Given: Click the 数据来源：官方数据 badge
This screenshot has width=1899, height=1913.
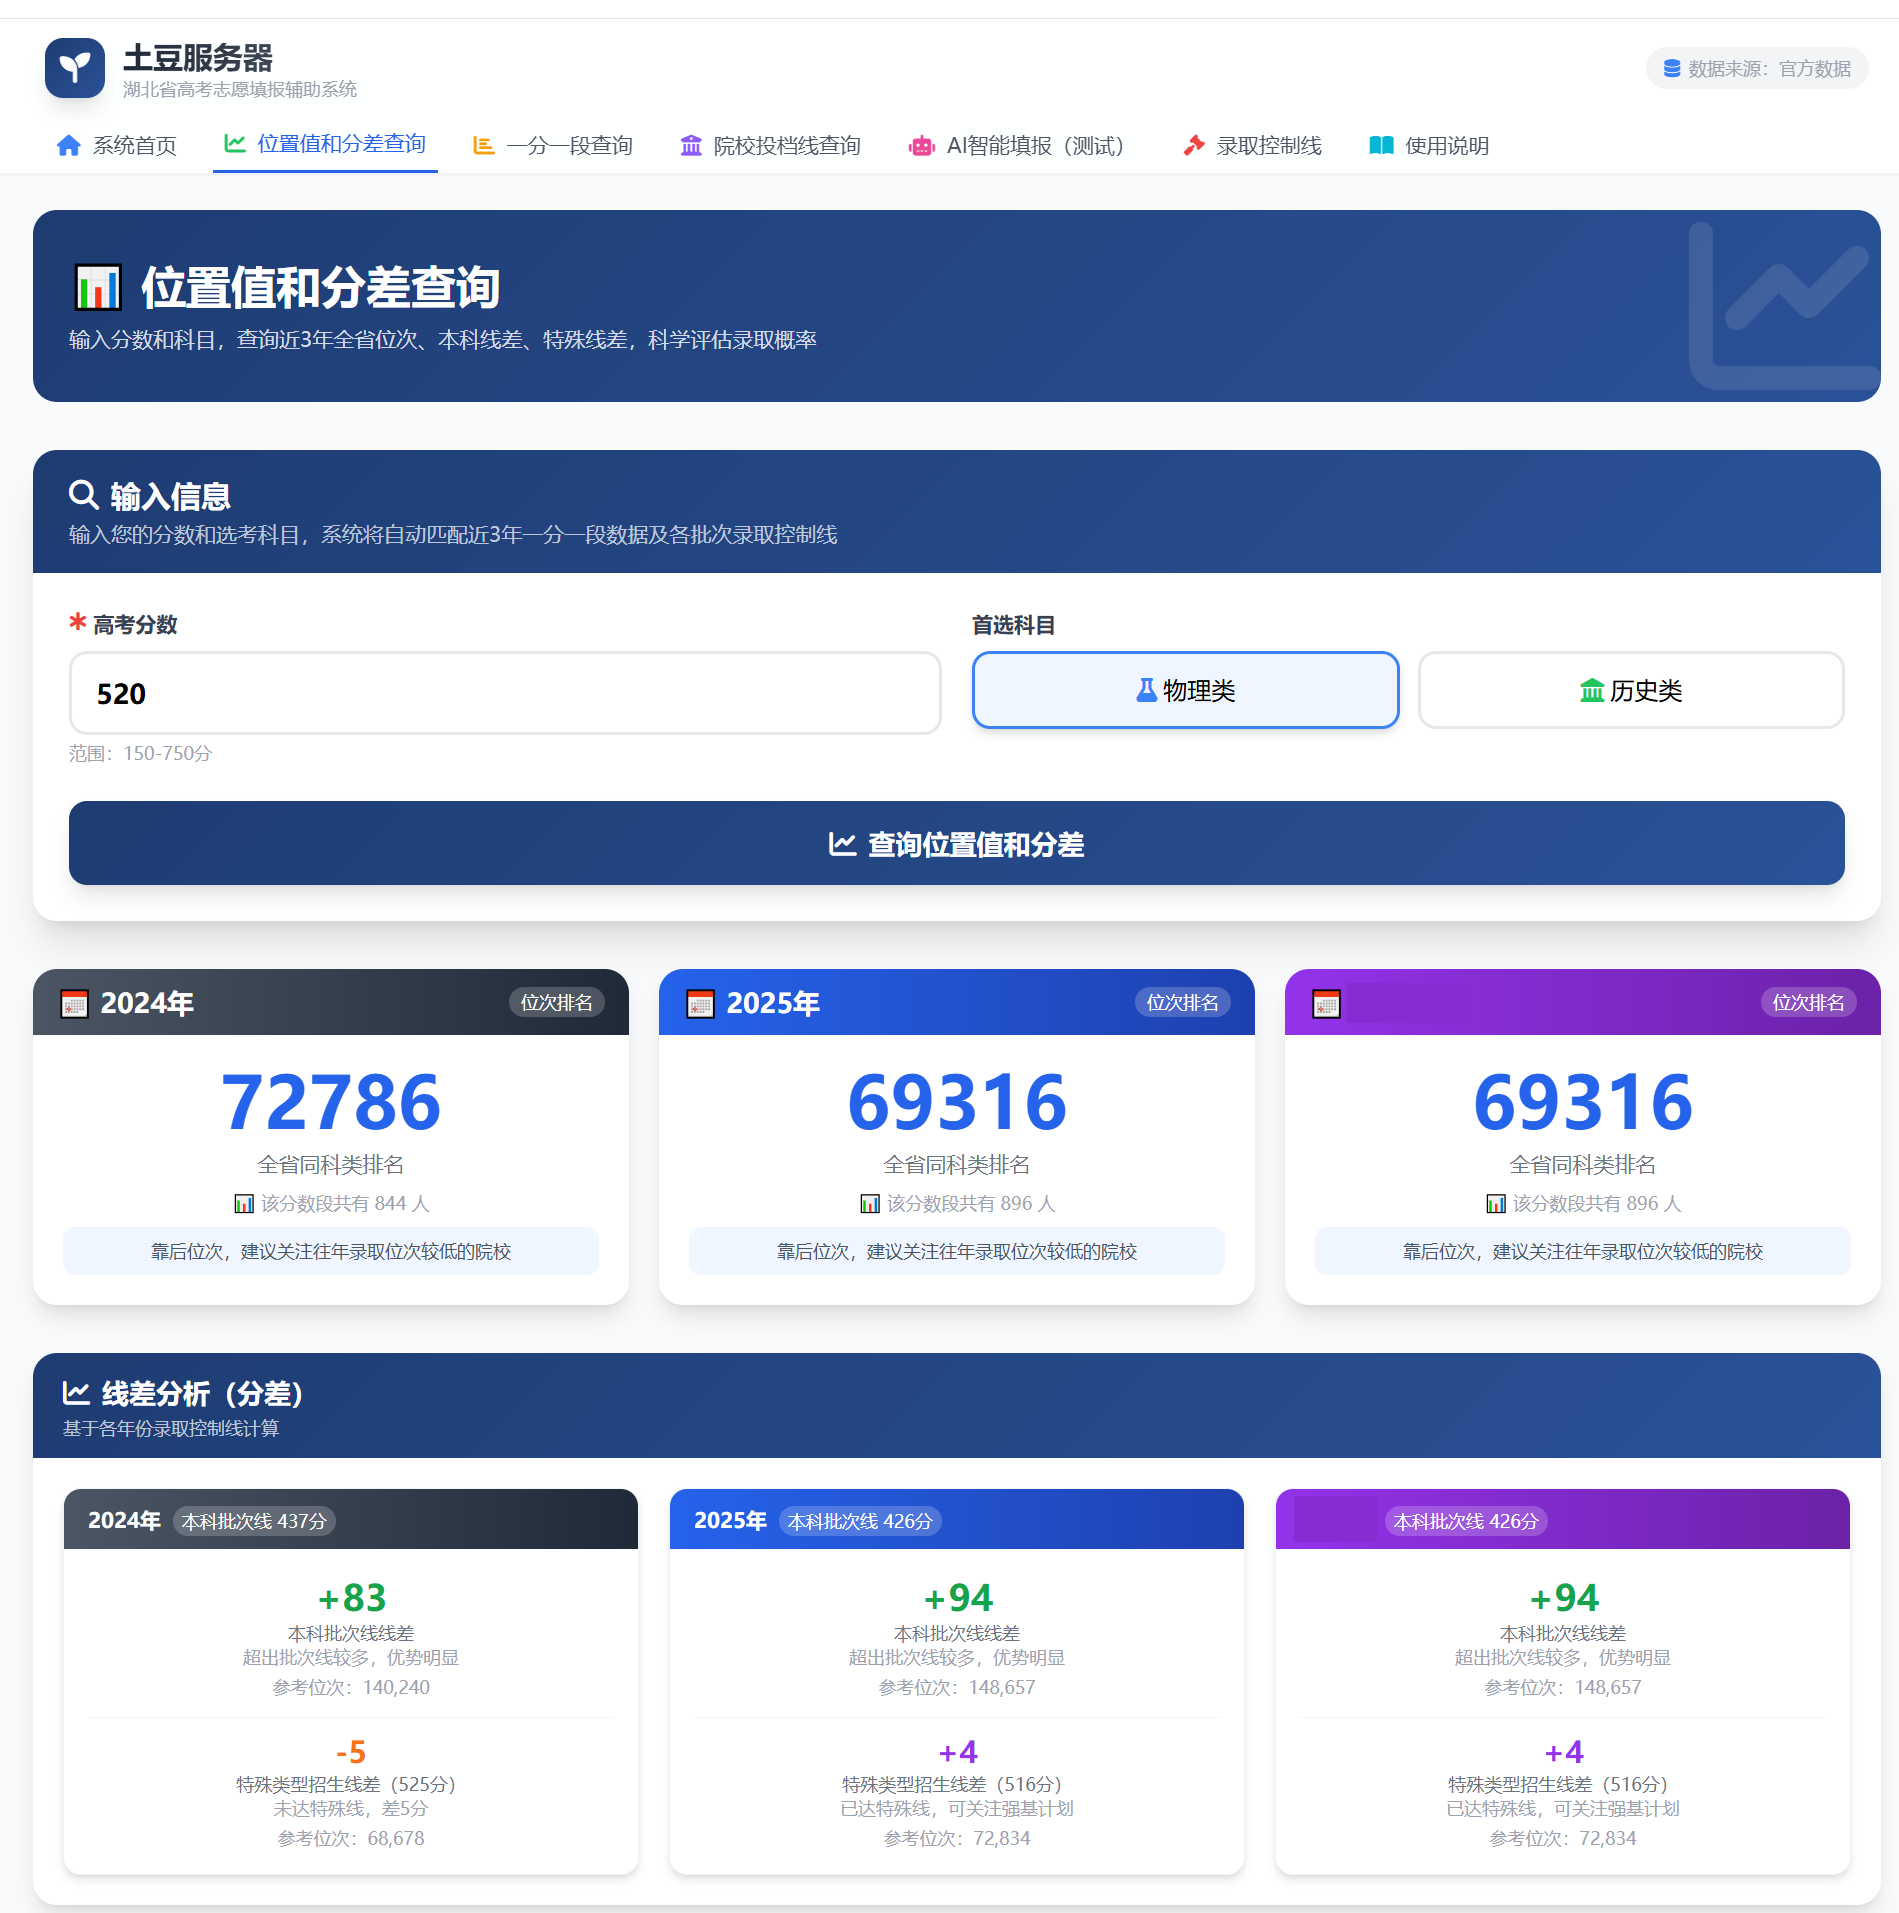Looking at the screenshot, I should 1757,68.
